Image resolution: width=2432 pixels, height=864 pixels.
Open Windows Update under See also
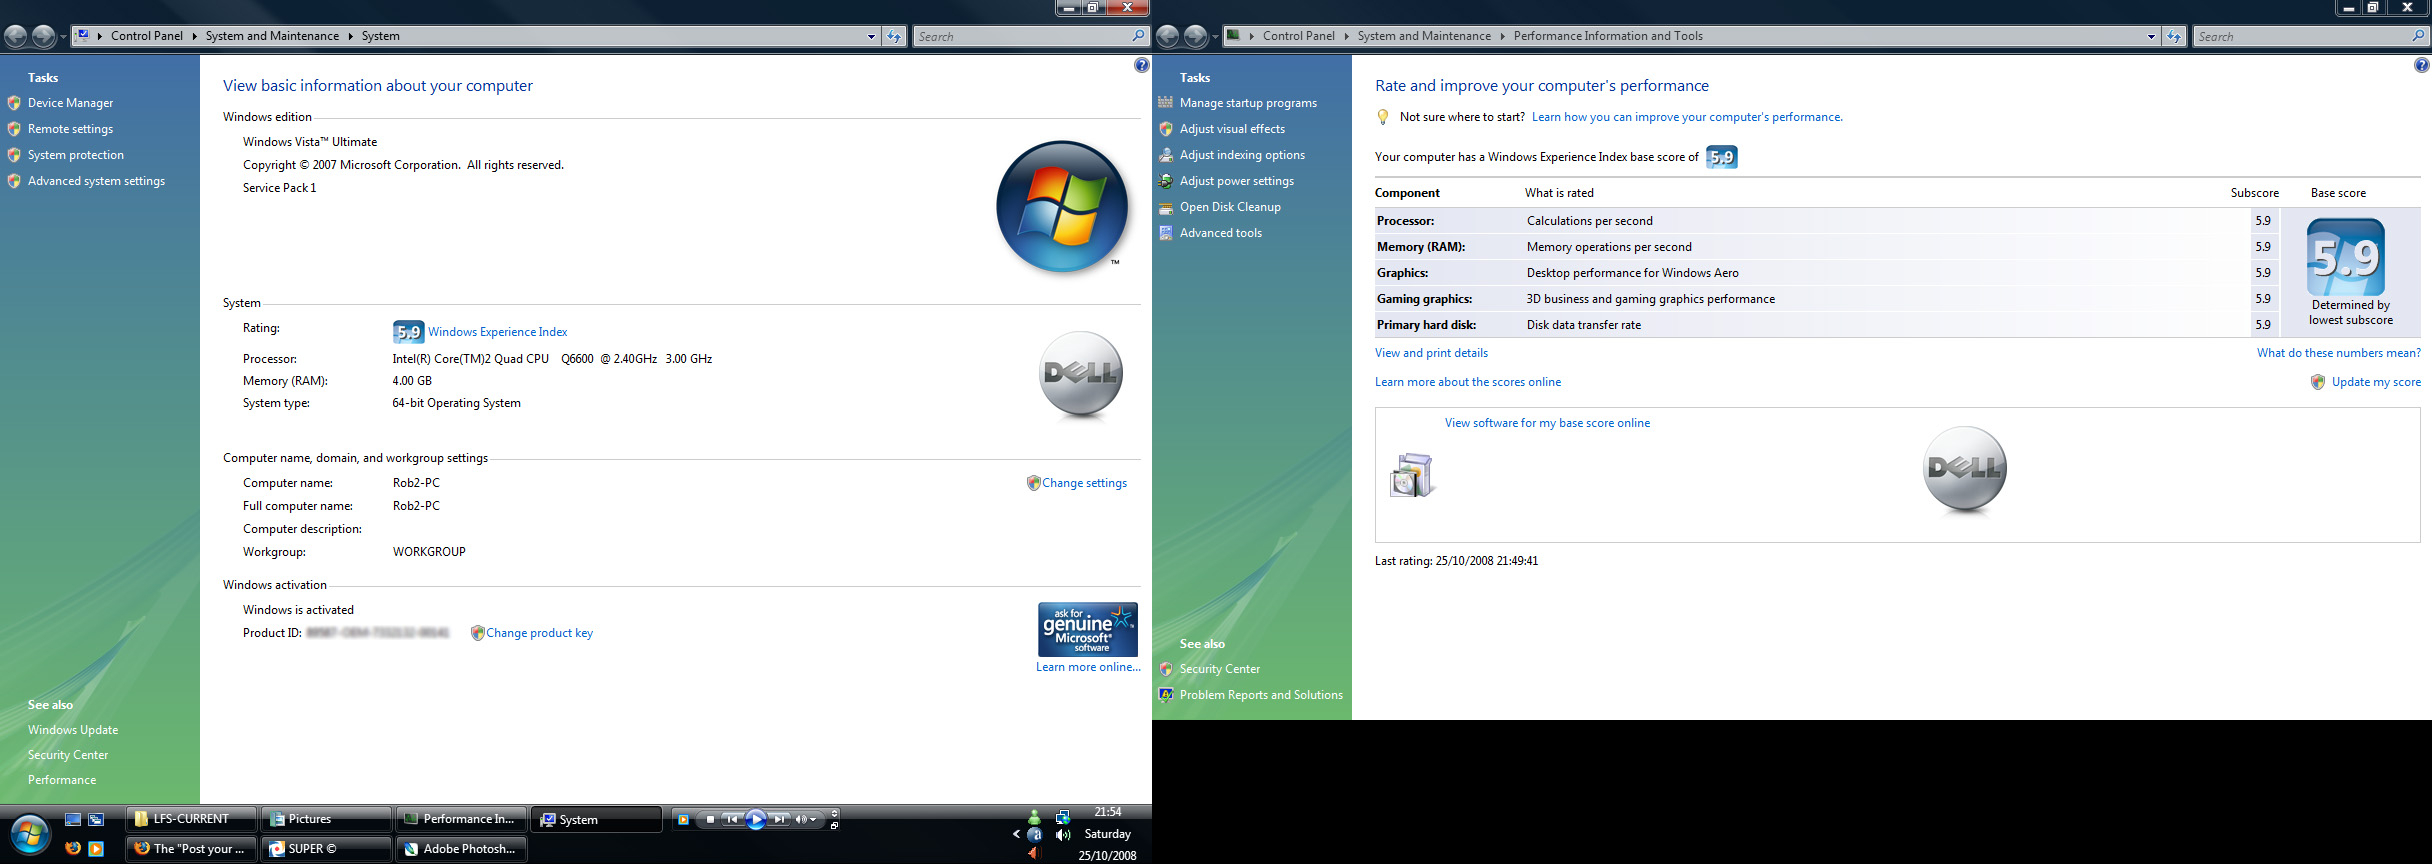pyautogui.click(x=73, y=730)
